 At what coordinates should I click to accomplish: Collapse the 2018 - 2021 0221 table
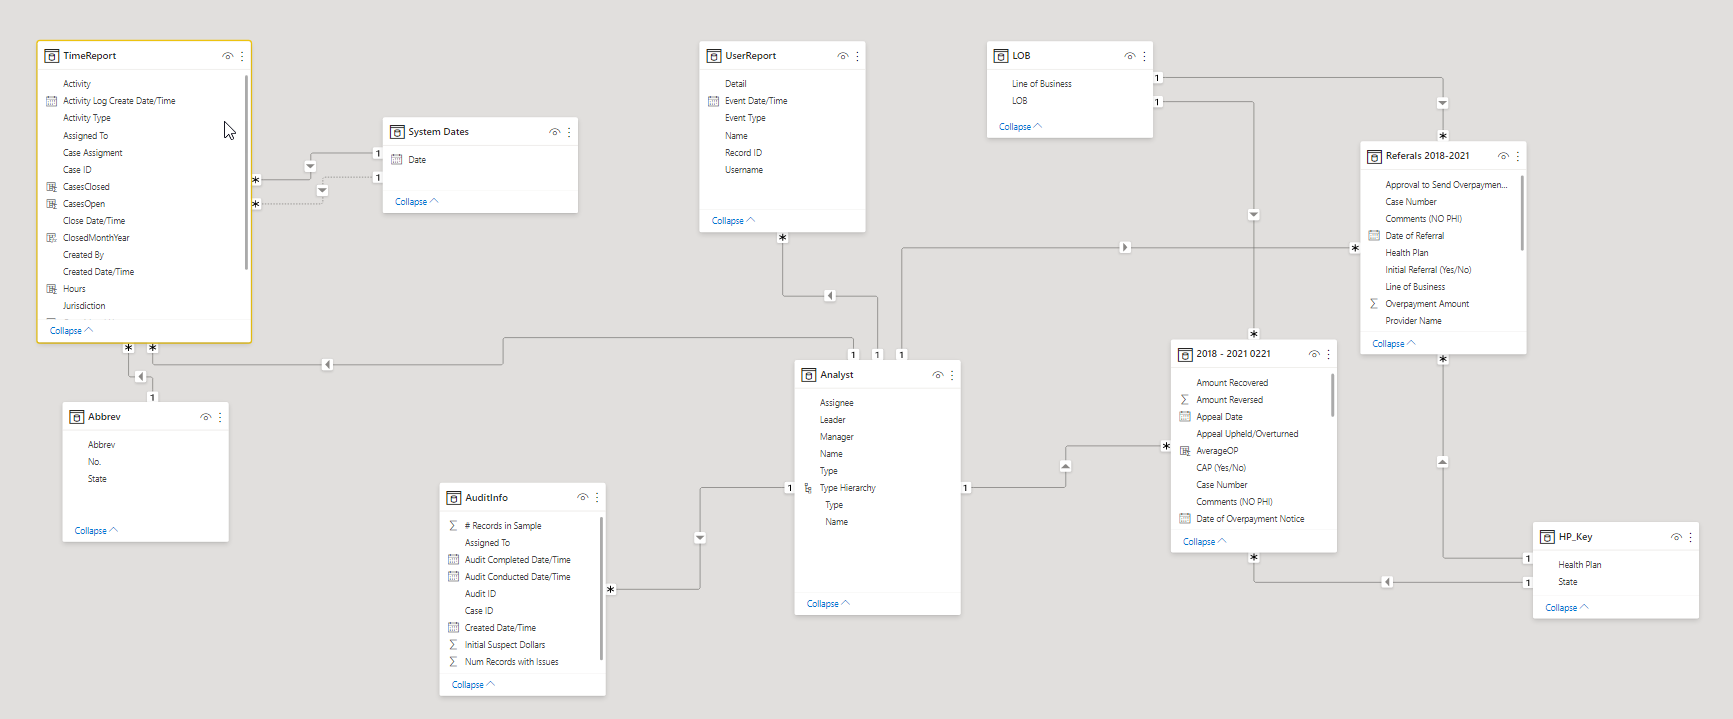(1204, 542)
